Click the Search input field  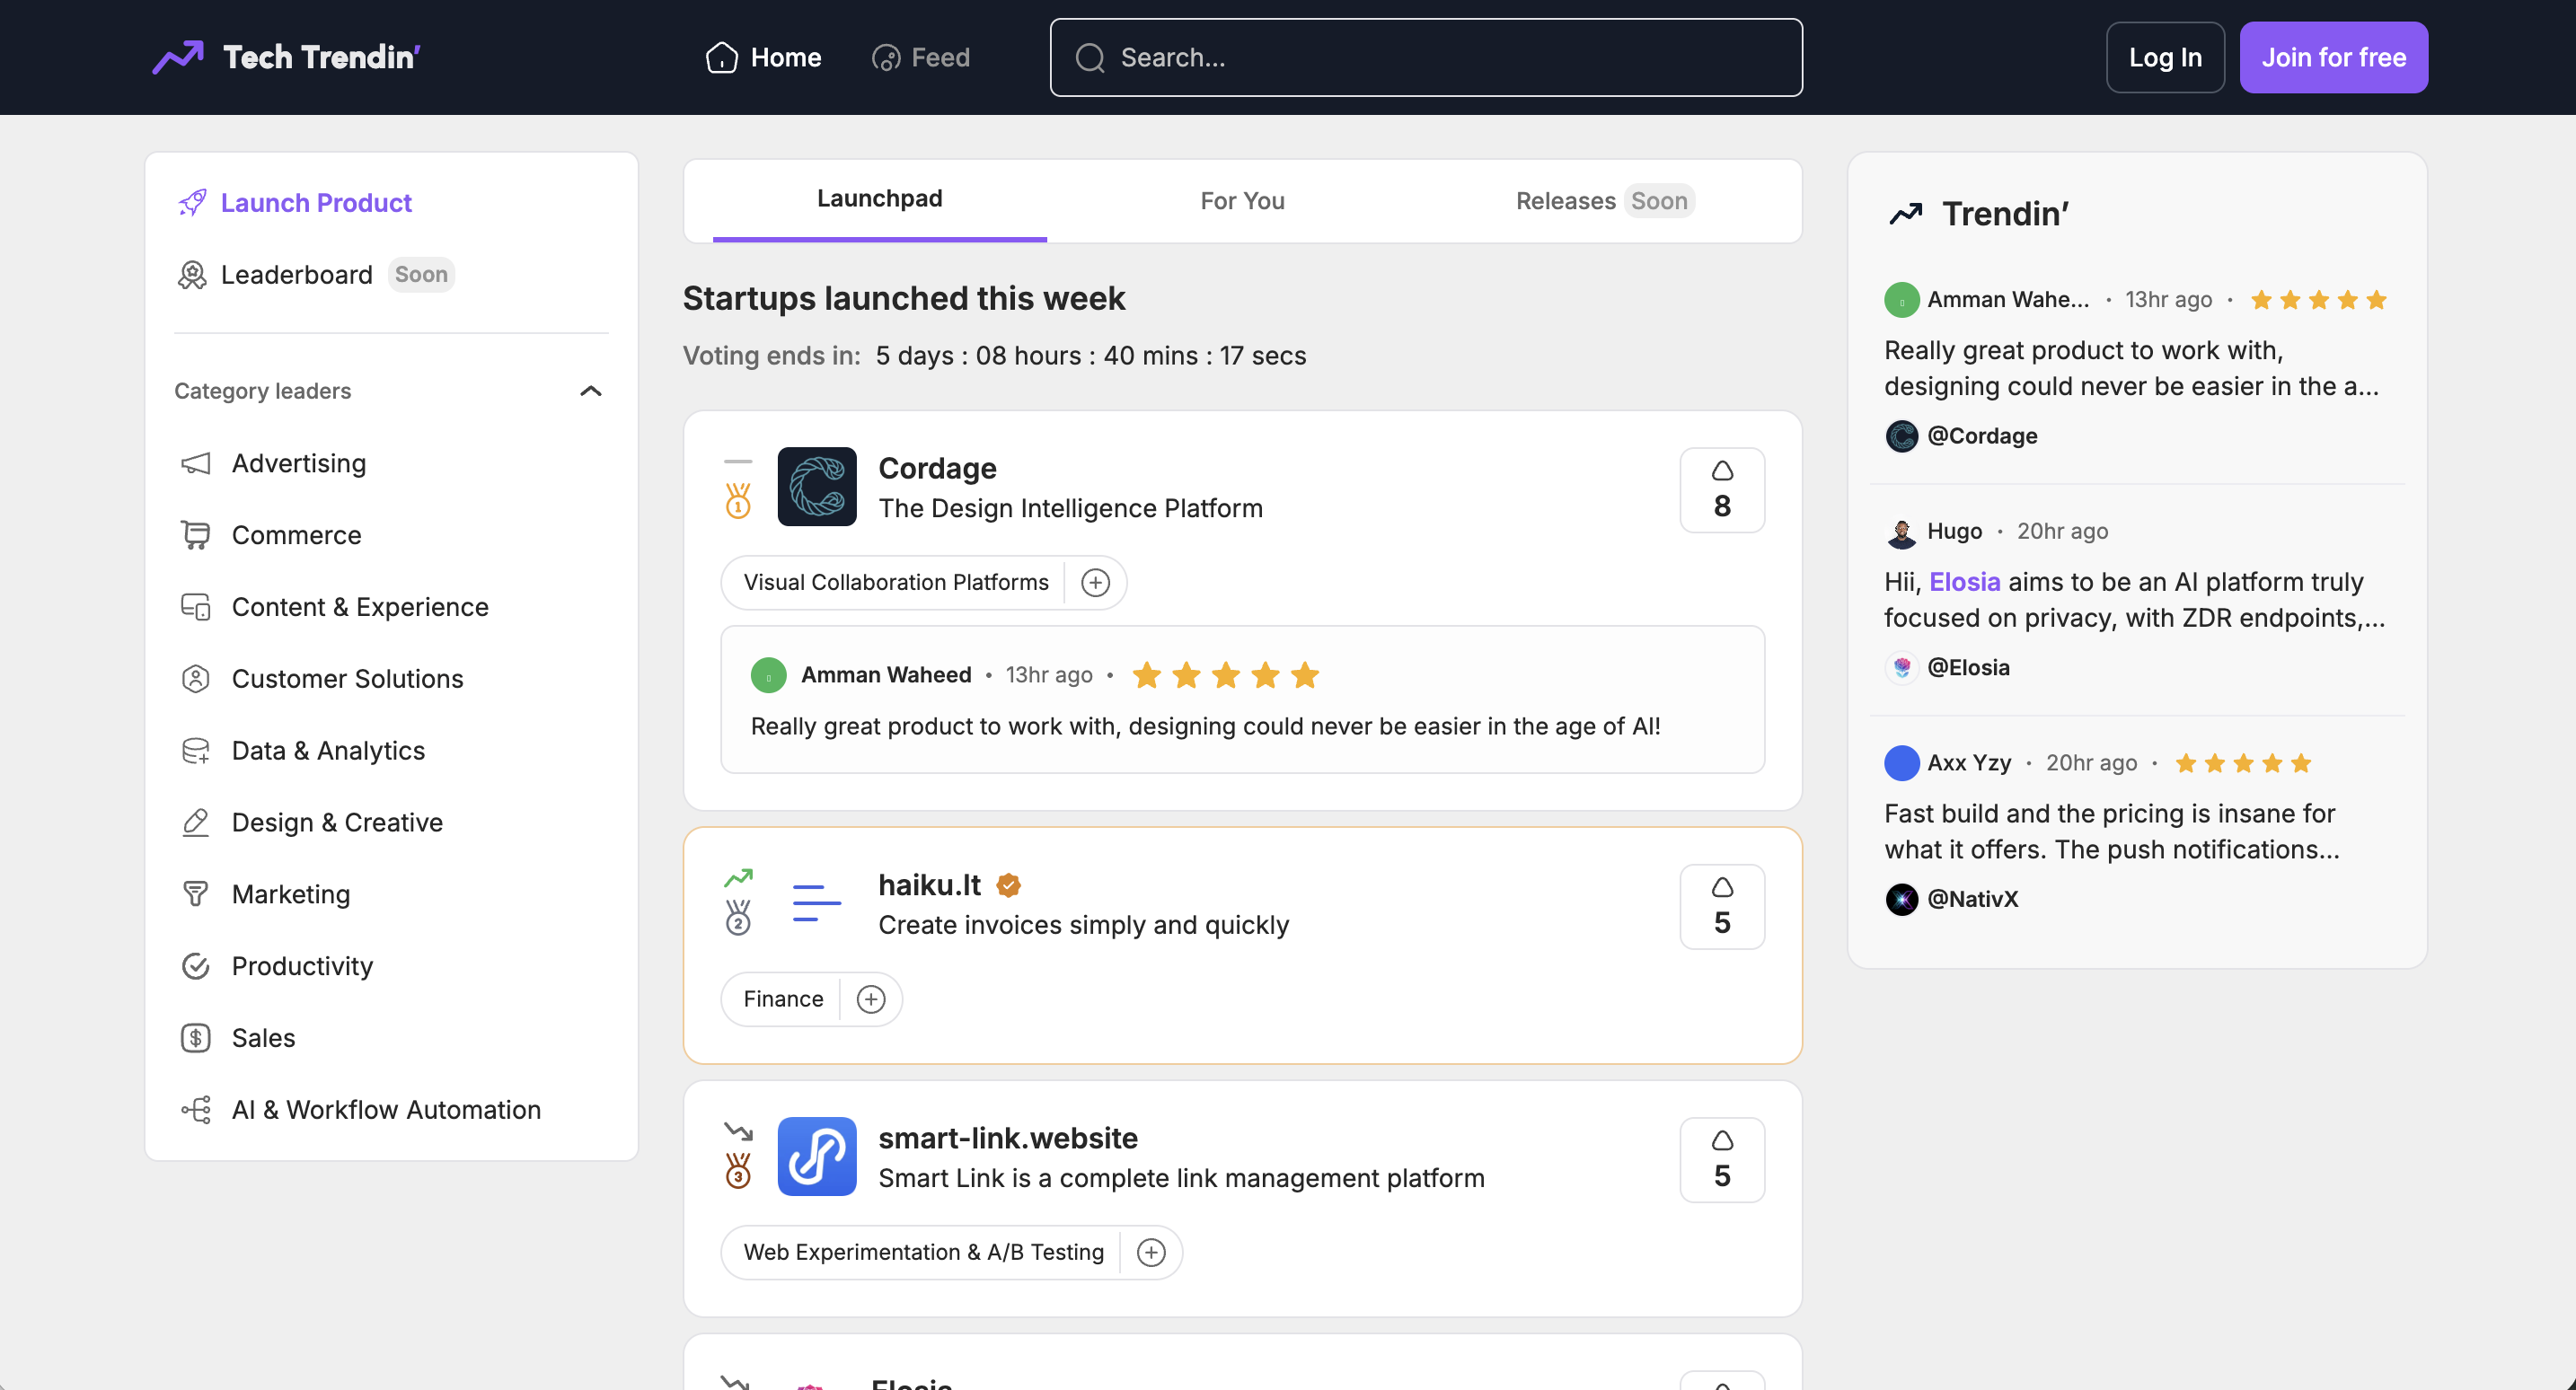[x=1426, y=58]
